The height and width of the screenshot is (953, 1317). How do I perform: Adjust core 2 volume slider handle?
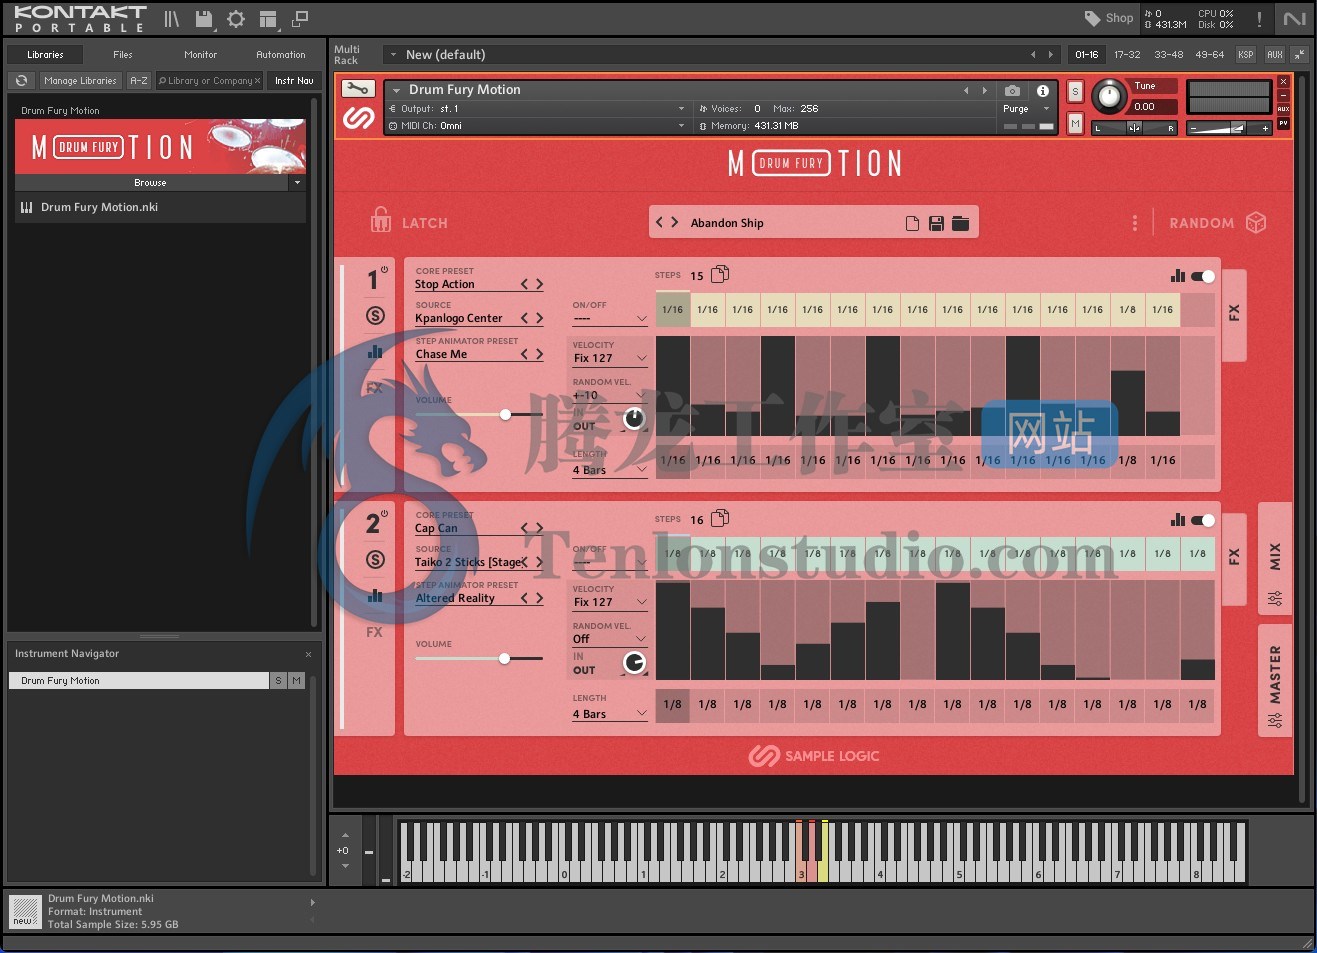pos(505,658)
